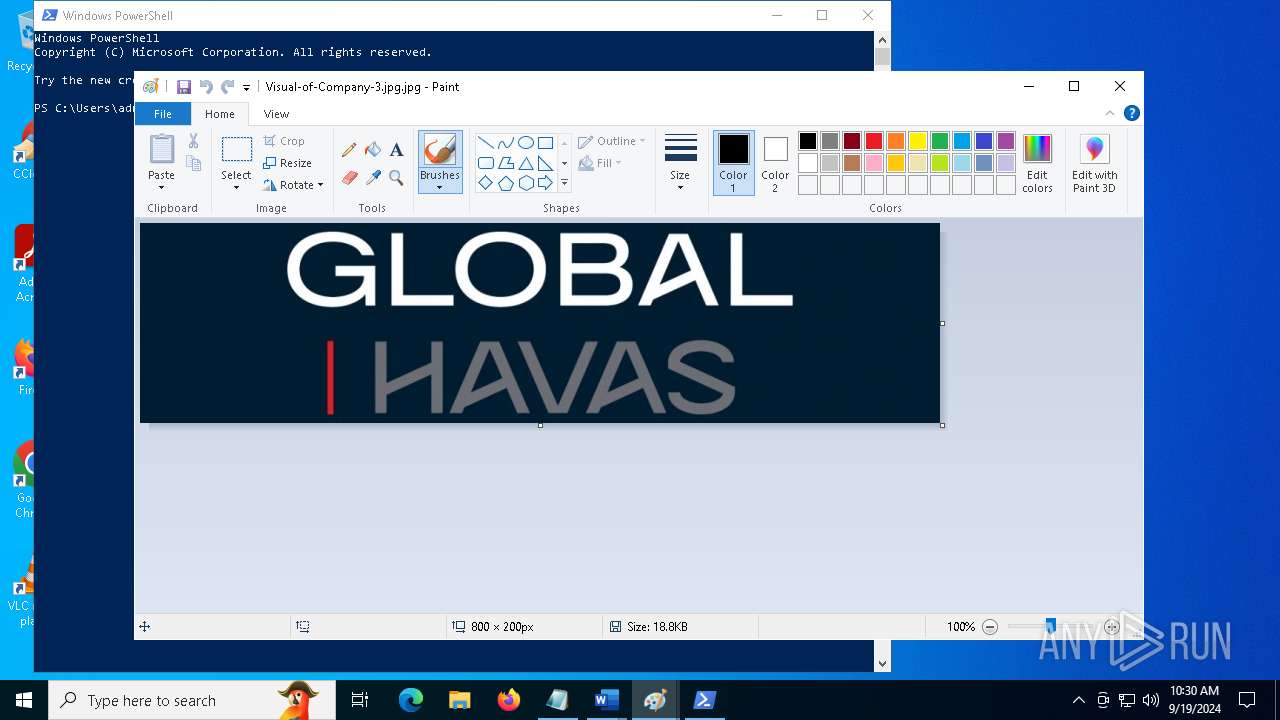Activate Color 1 foreground selector
The image size is (1280, 720).
(733, 162)
